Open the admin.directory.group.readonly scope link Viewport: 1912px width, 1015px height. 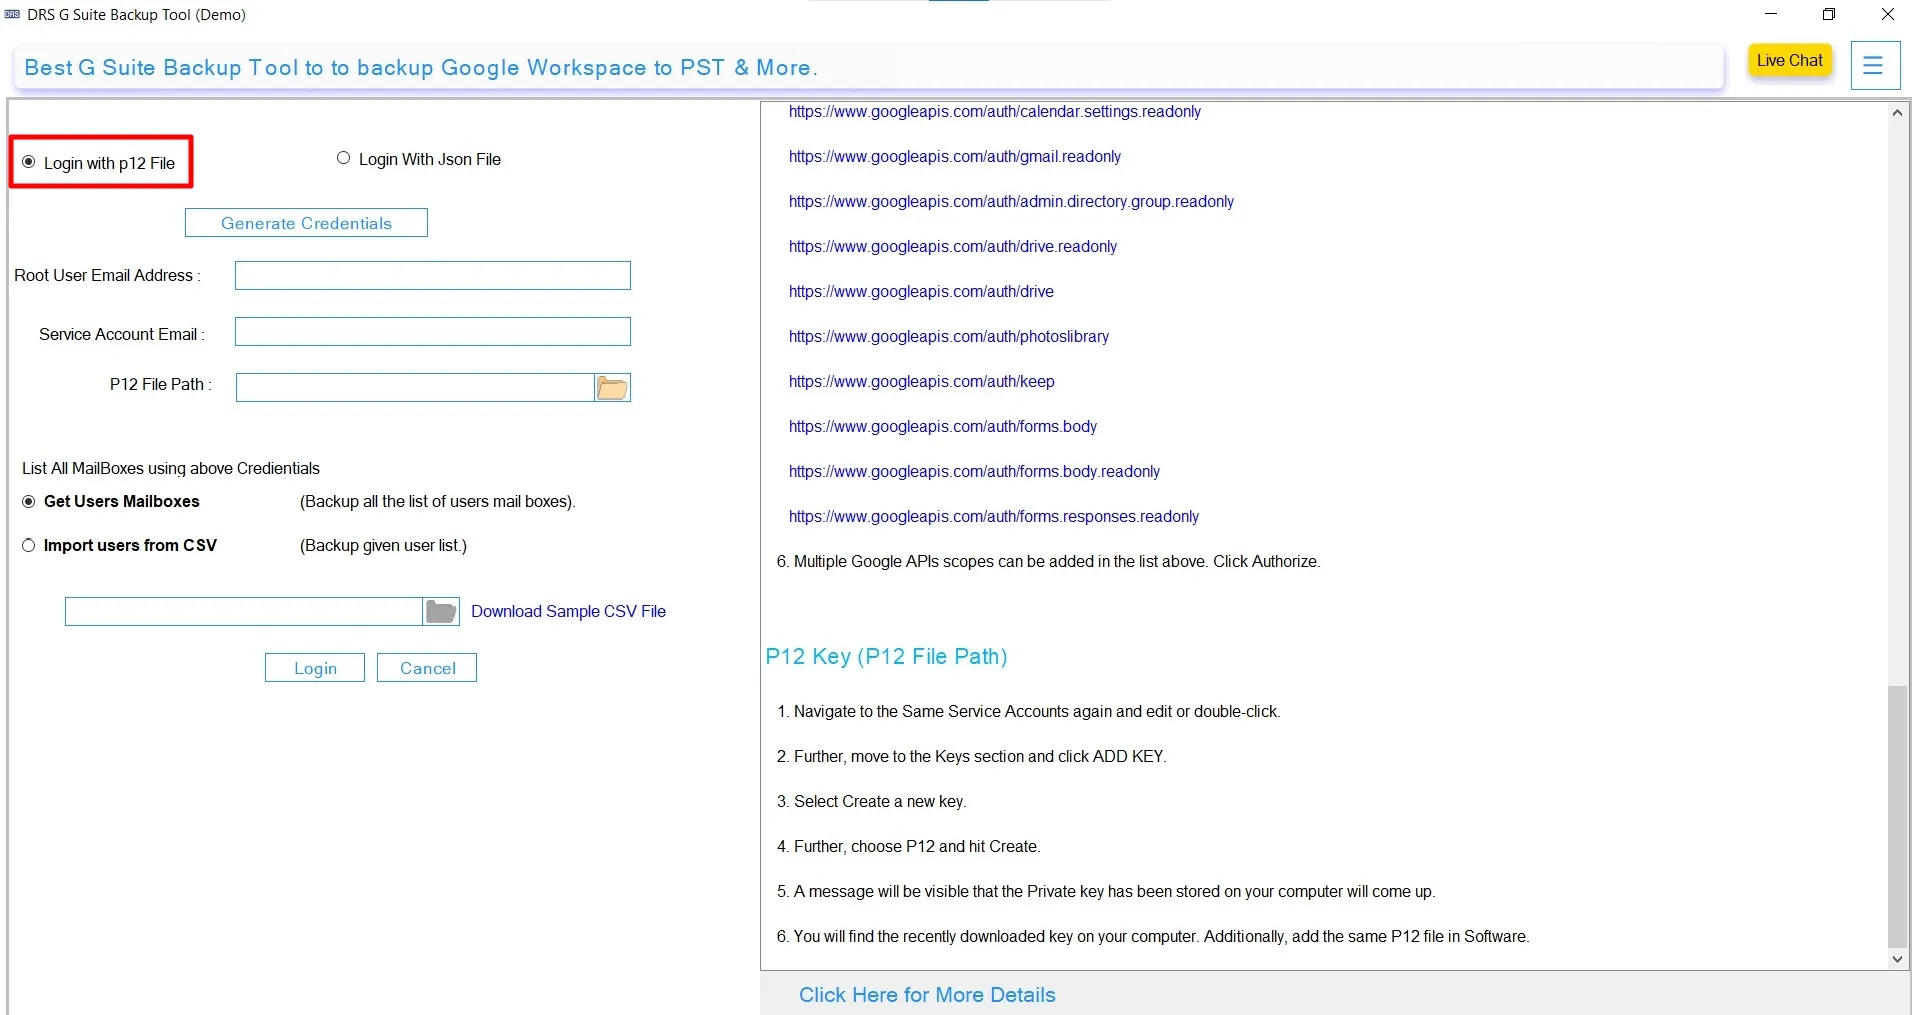[1011, 202]
